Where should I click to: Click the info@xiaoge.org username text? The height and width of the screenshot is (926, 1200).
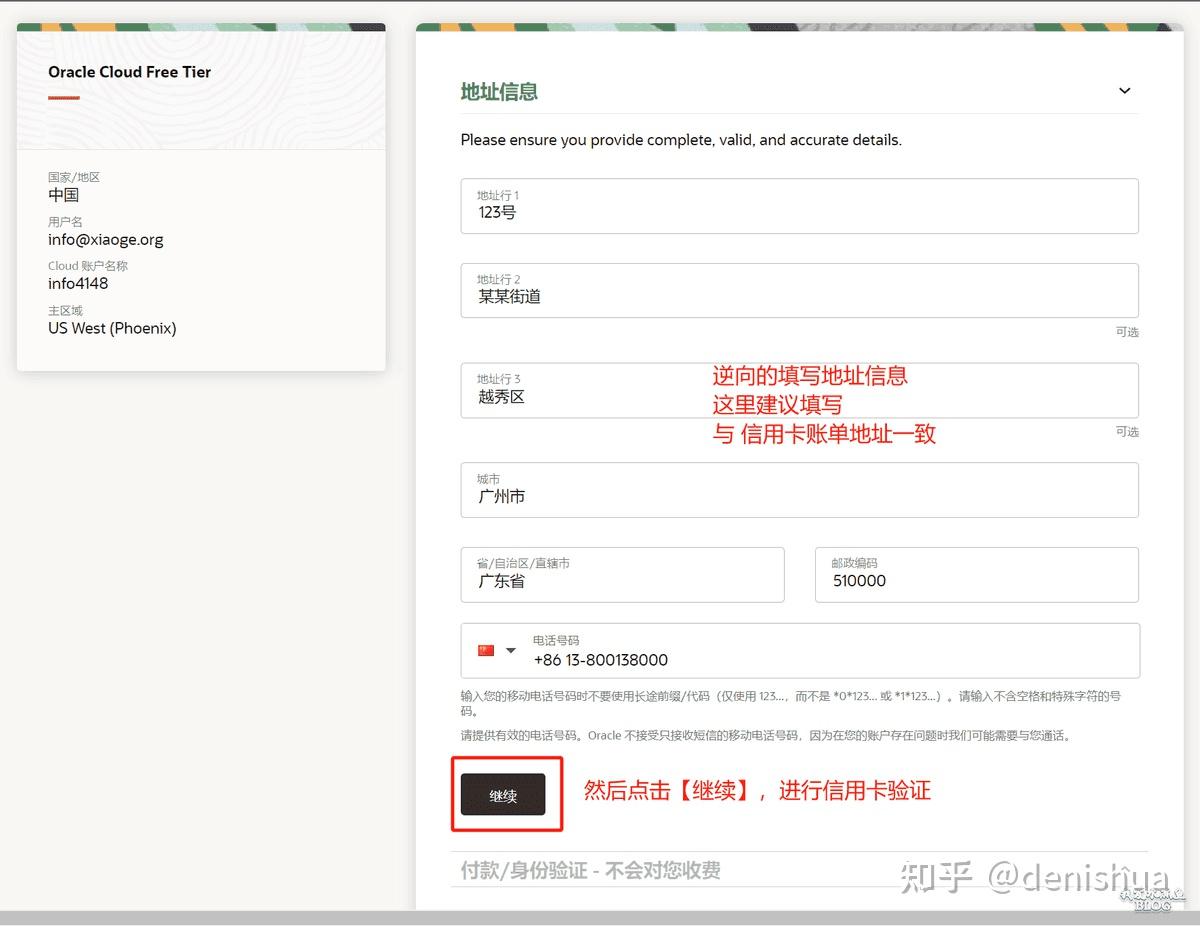click(x=106, y=239)
